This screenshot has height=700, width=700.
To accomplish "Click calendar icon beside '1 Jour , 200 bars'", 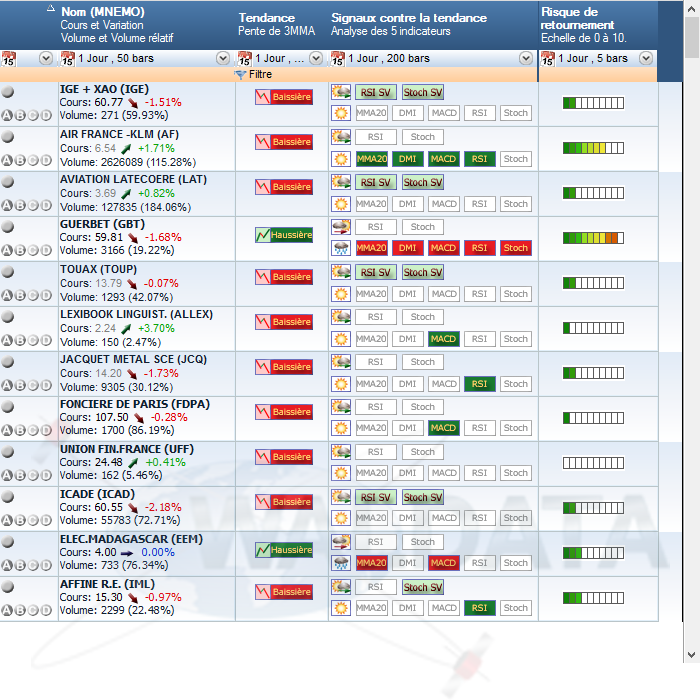I will click(x=338, y=58).
